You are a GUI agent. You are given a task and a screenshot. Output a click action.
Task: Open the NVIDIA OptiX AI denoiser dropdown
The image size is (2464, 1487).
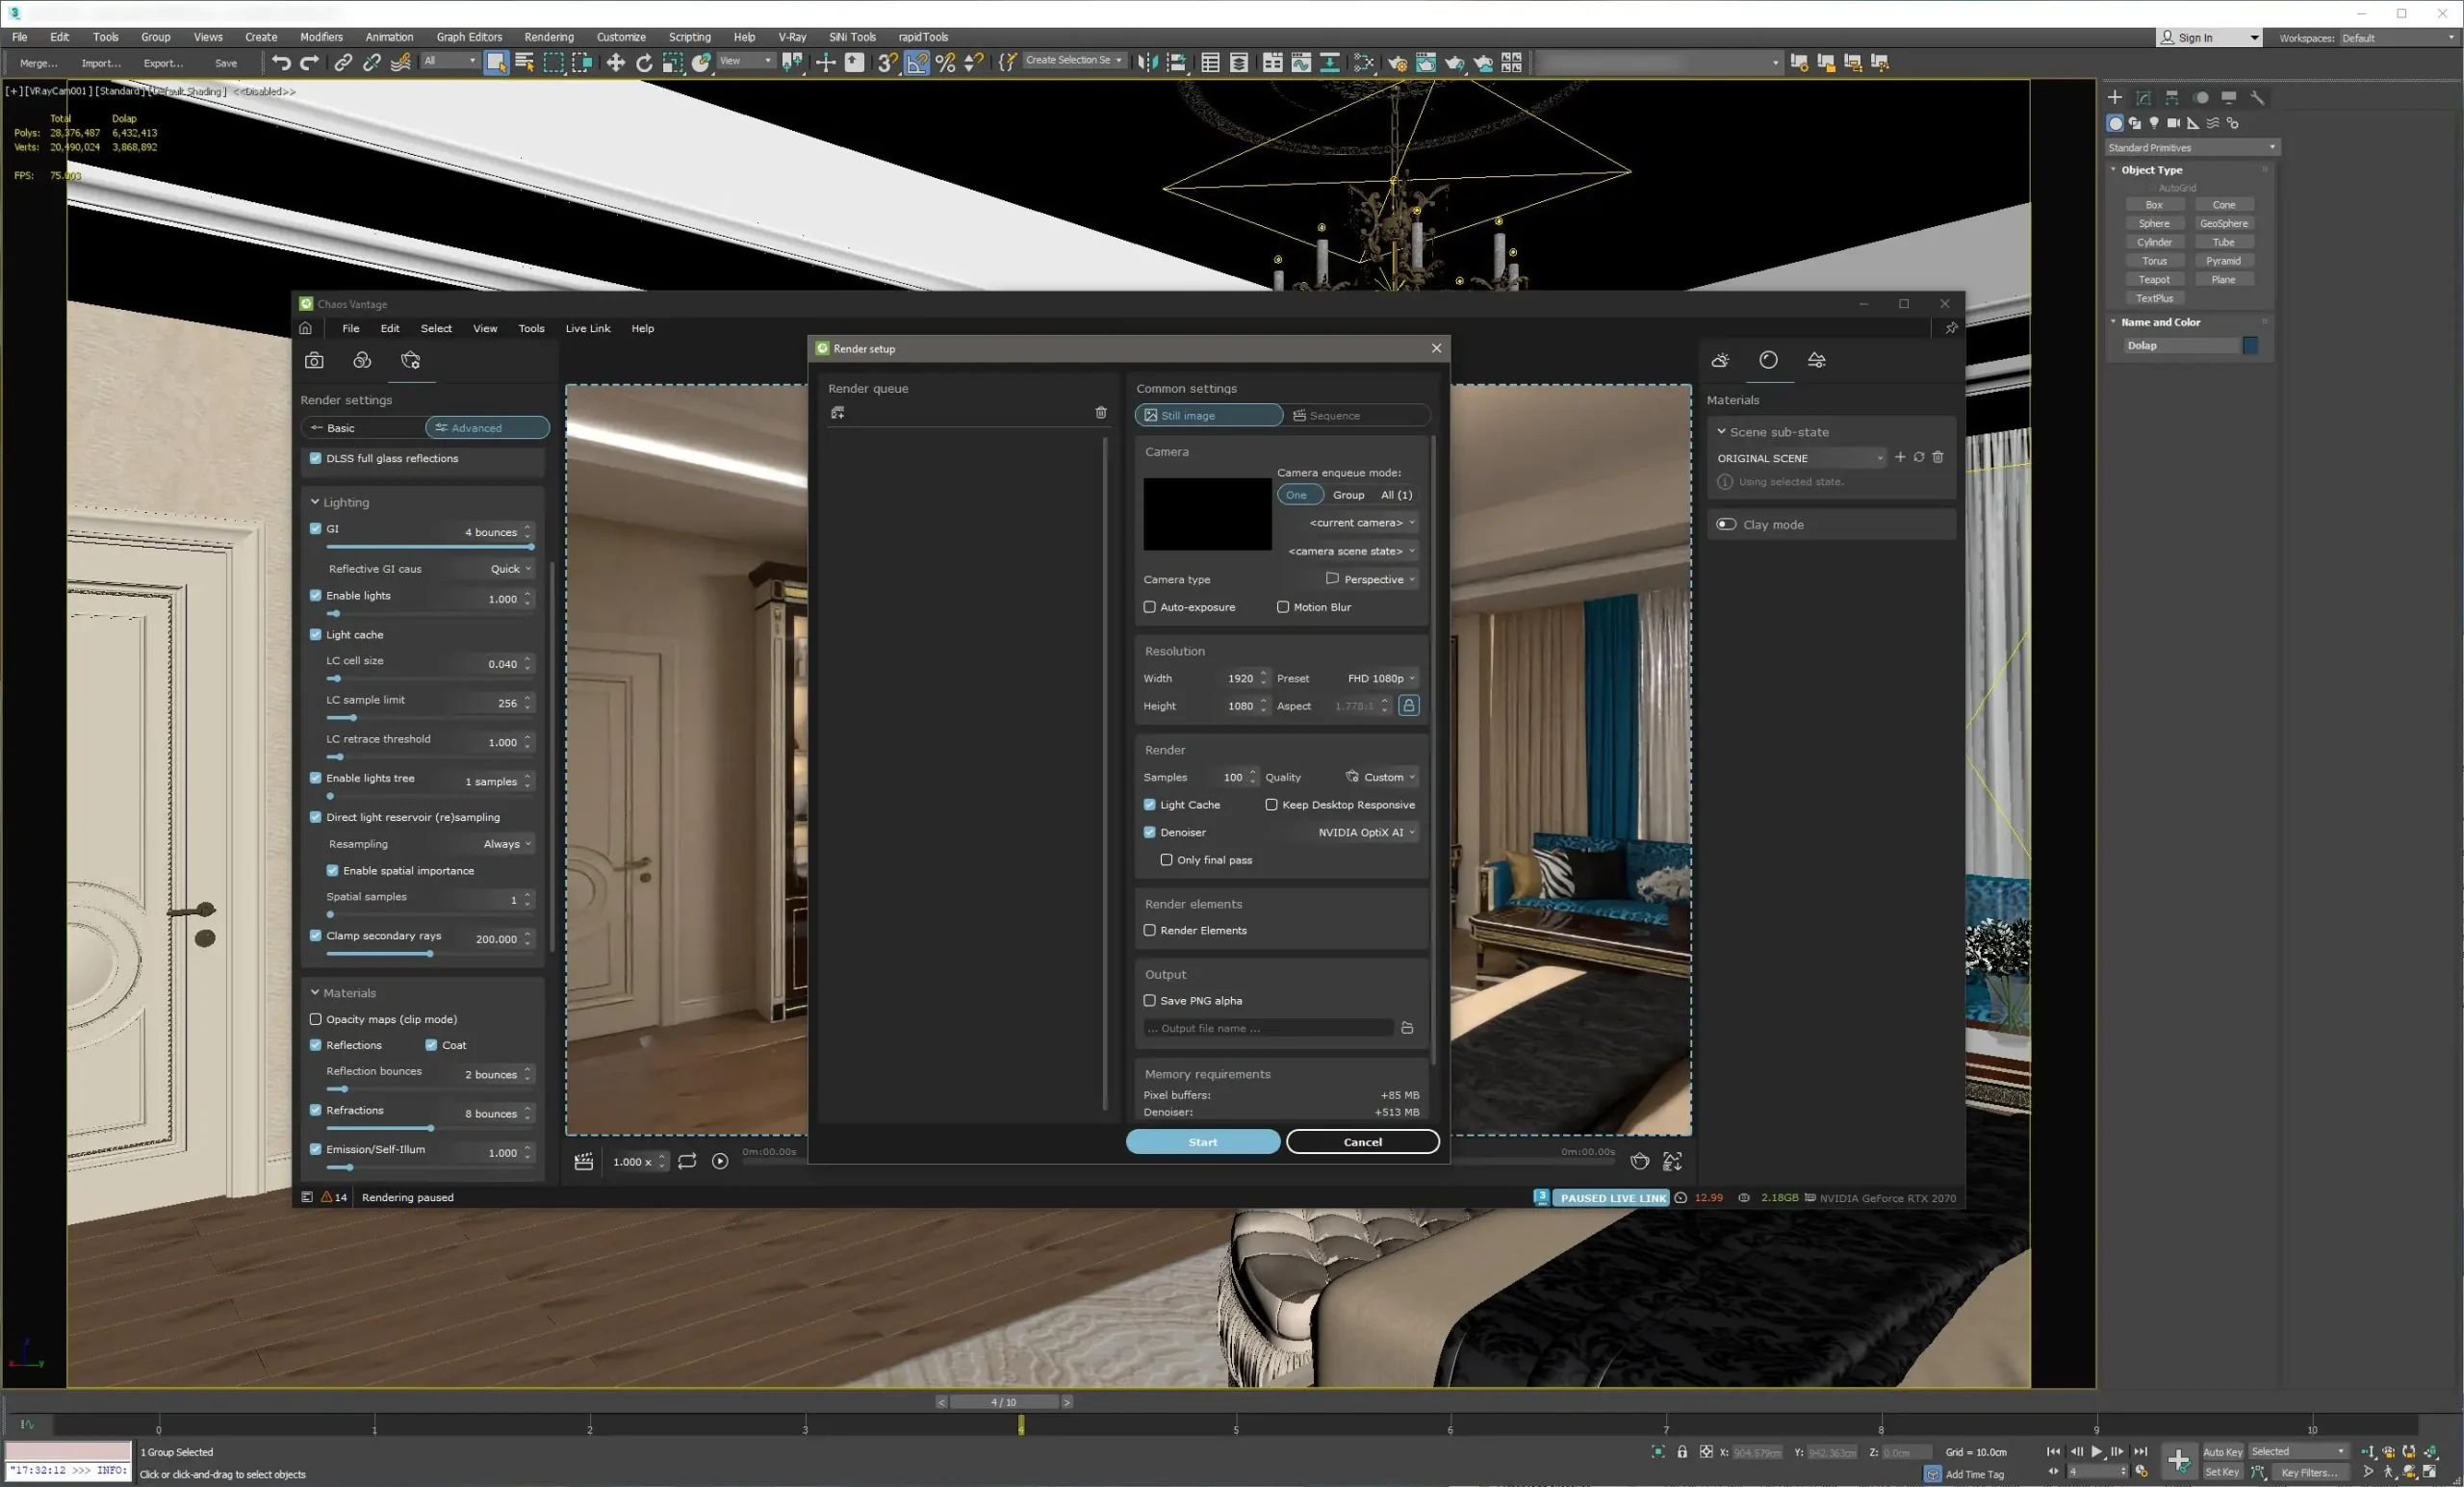(1365, 832)
